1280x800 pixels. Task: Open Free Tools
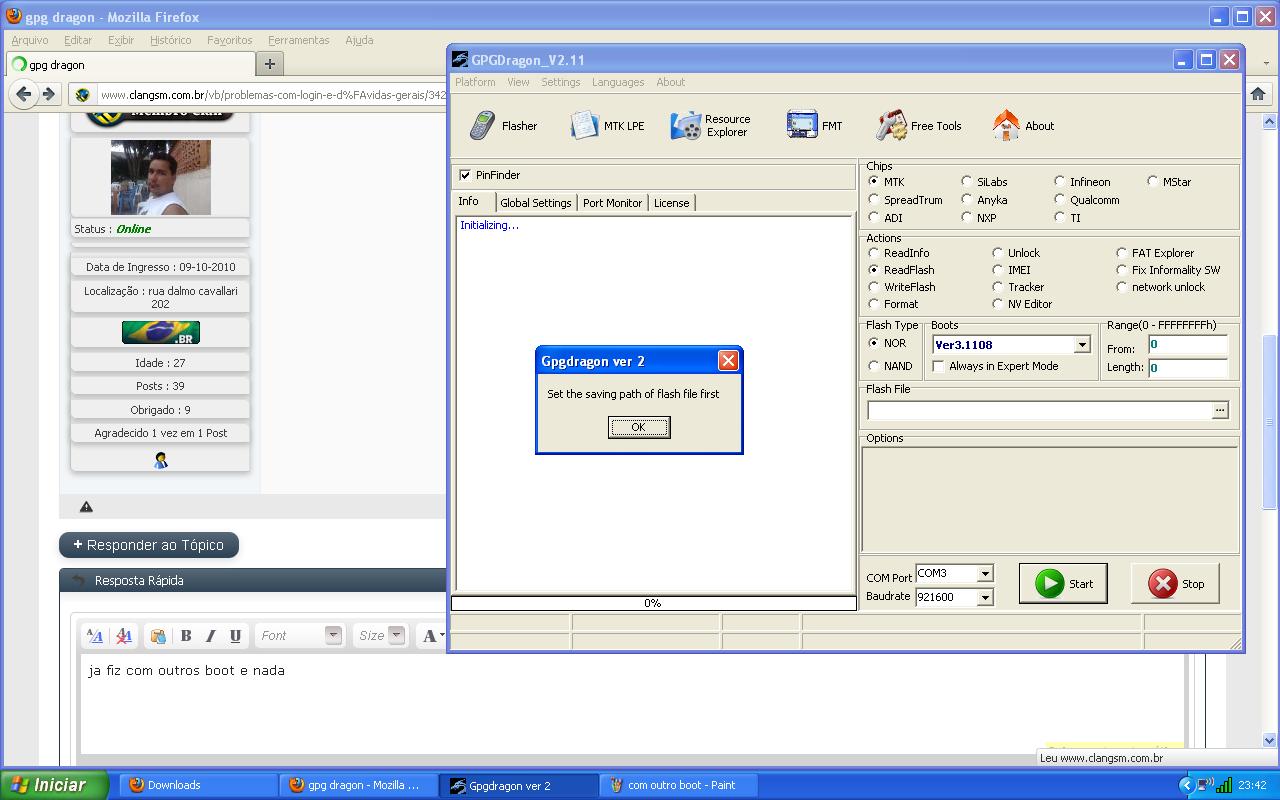(919, 126)
